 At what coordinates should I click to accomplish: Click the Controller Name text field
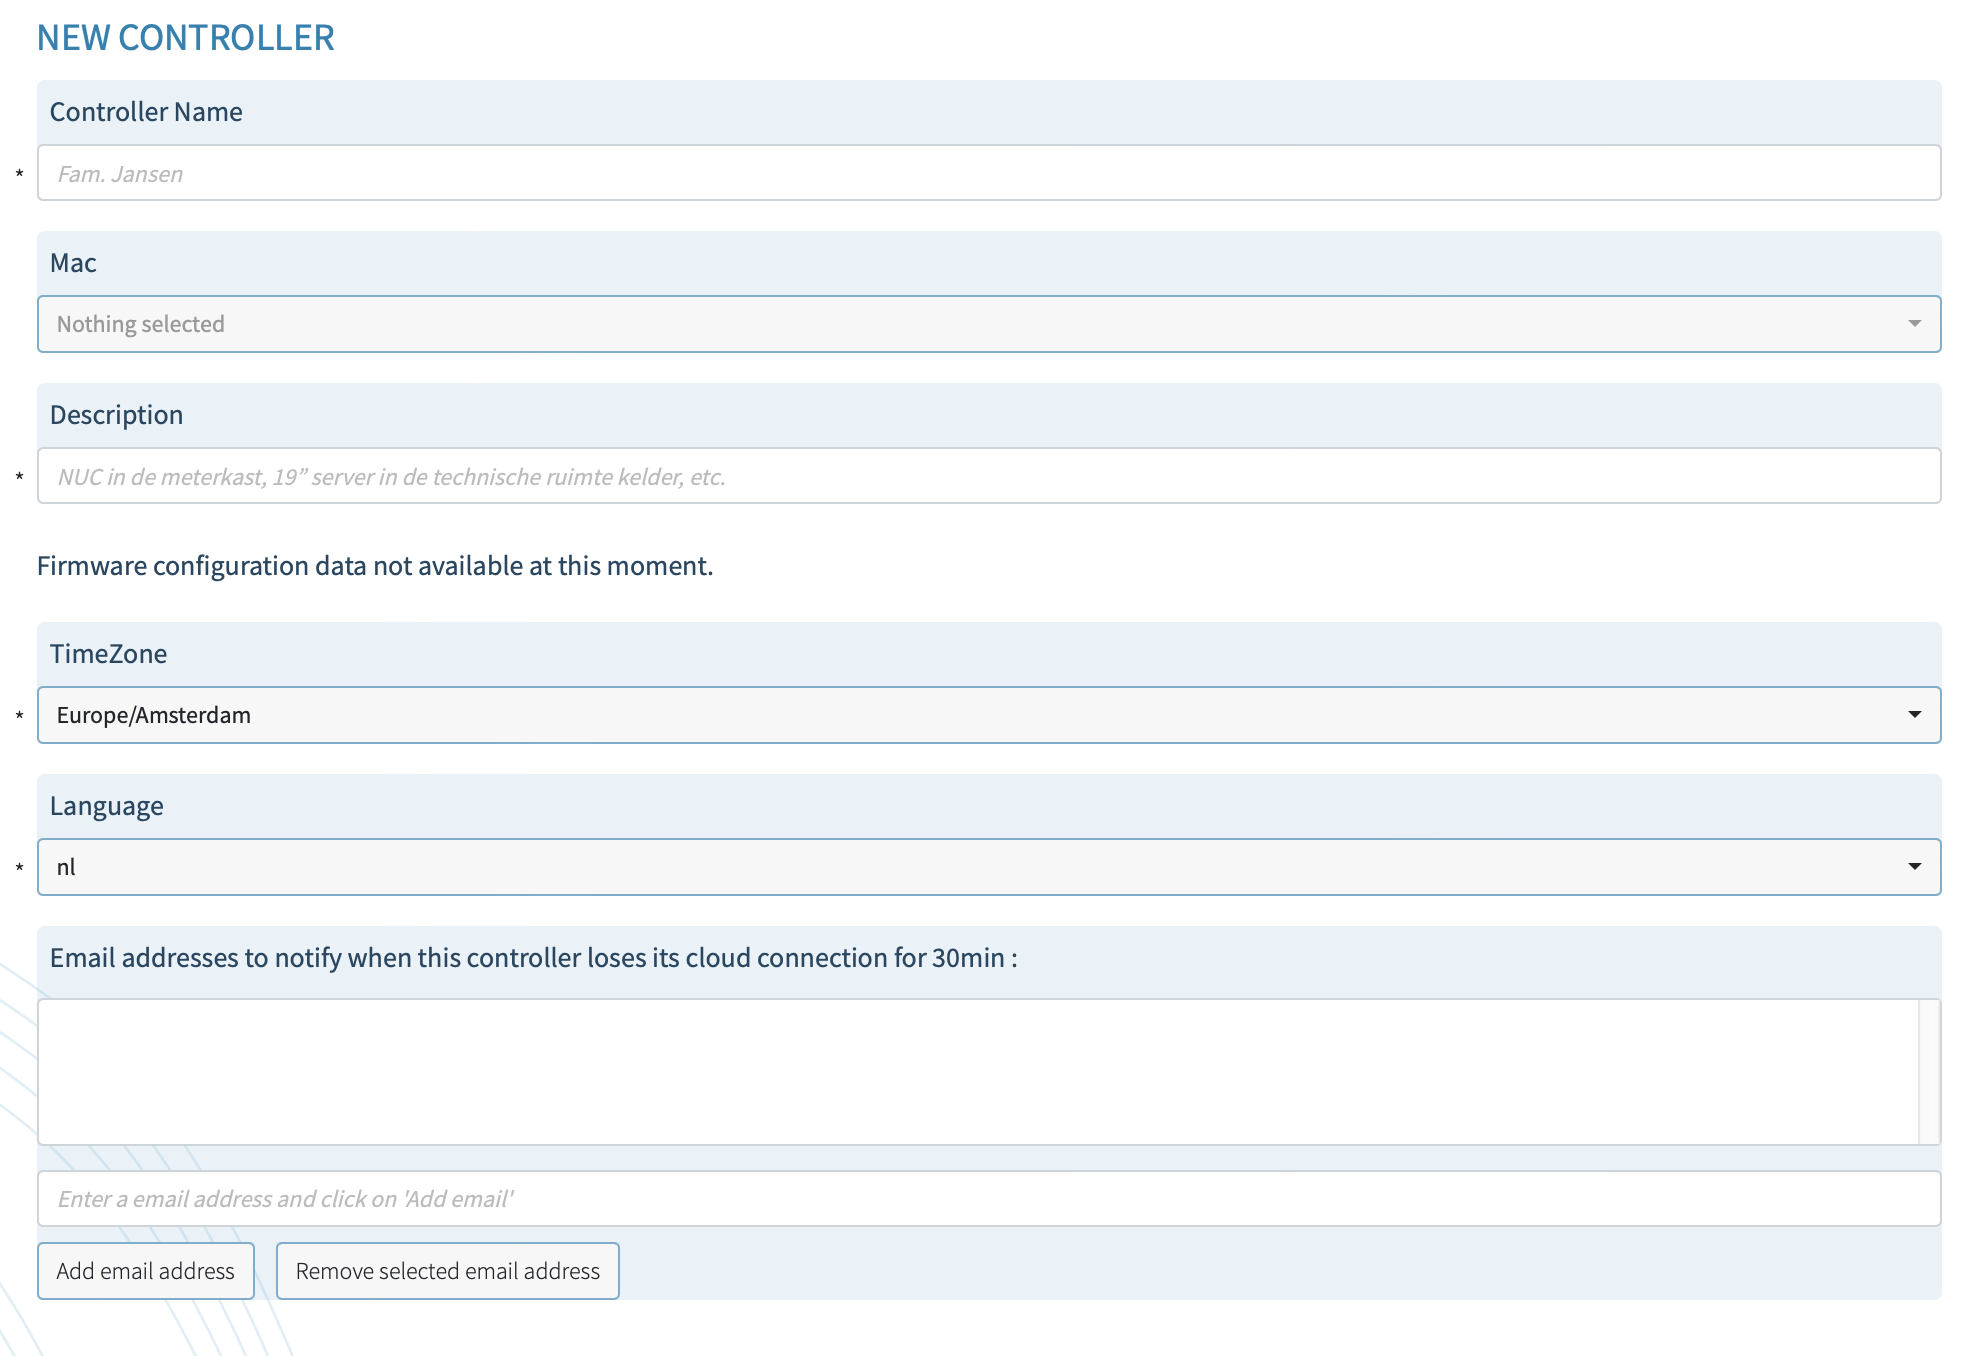988,173
